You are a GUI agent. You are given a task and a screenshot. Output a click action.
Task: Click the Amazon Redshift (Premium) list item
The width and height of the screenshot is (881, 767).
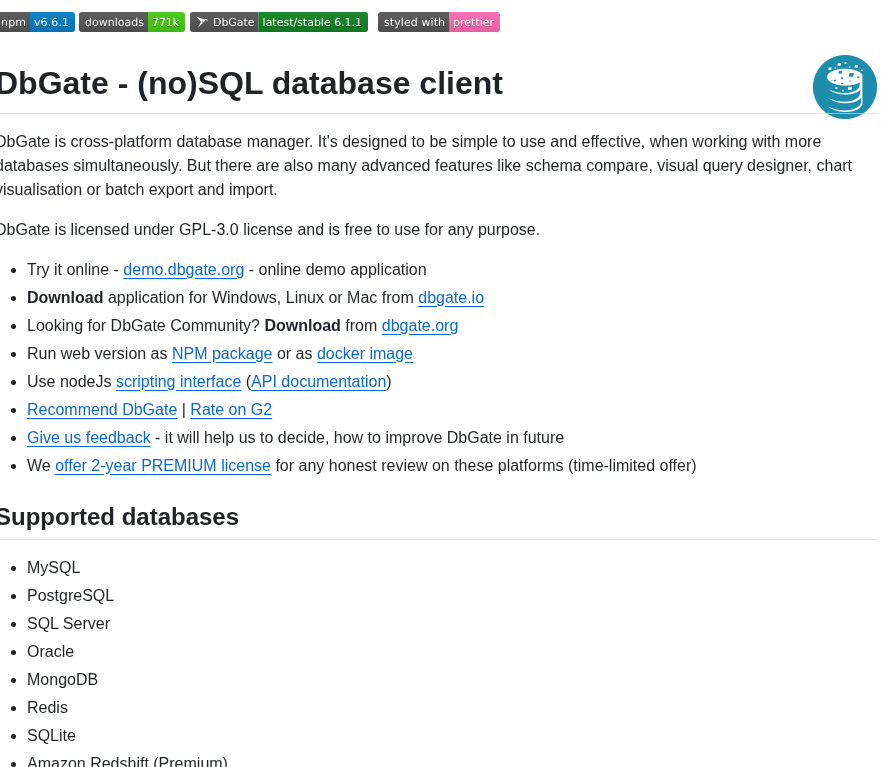[x=128, y=761]
